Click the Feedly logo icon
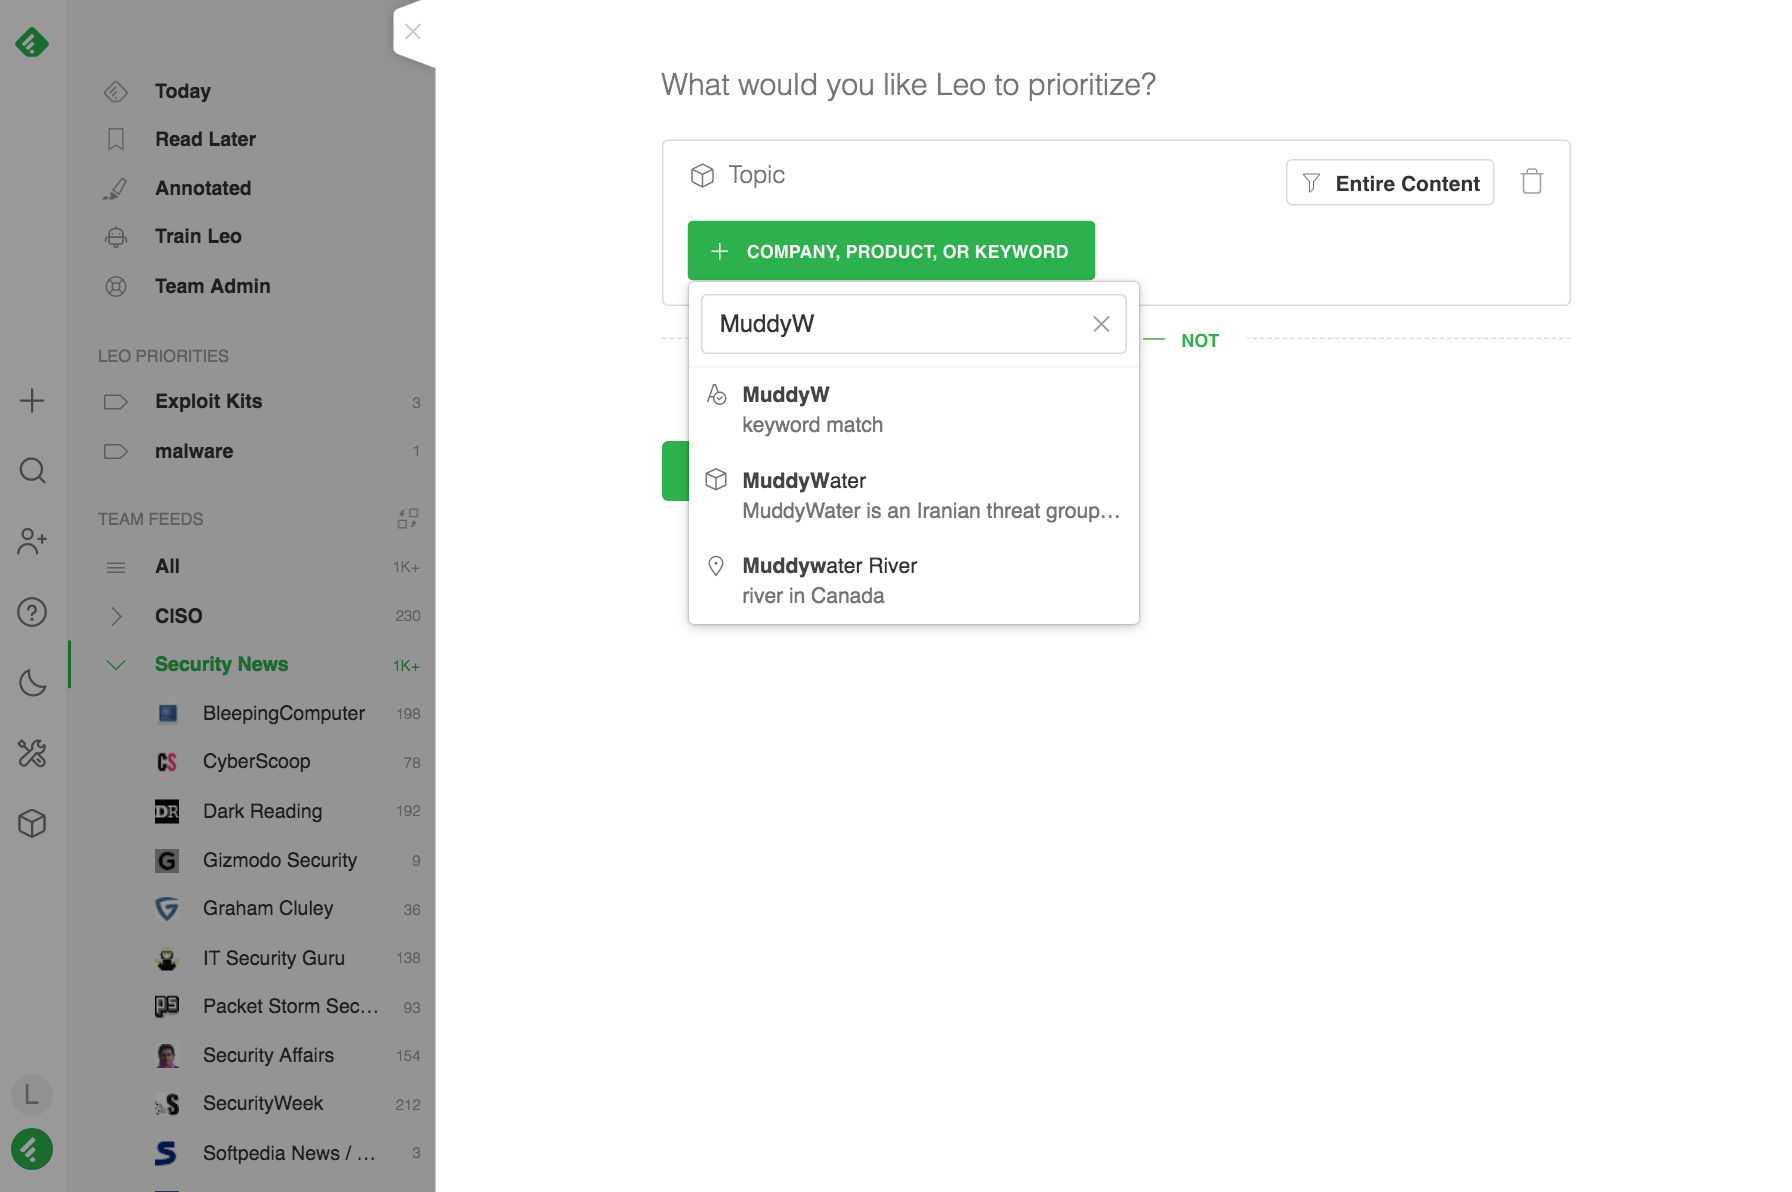Image resolution: width=1792 pixels, height=1192 pixels. pos(32,42)
